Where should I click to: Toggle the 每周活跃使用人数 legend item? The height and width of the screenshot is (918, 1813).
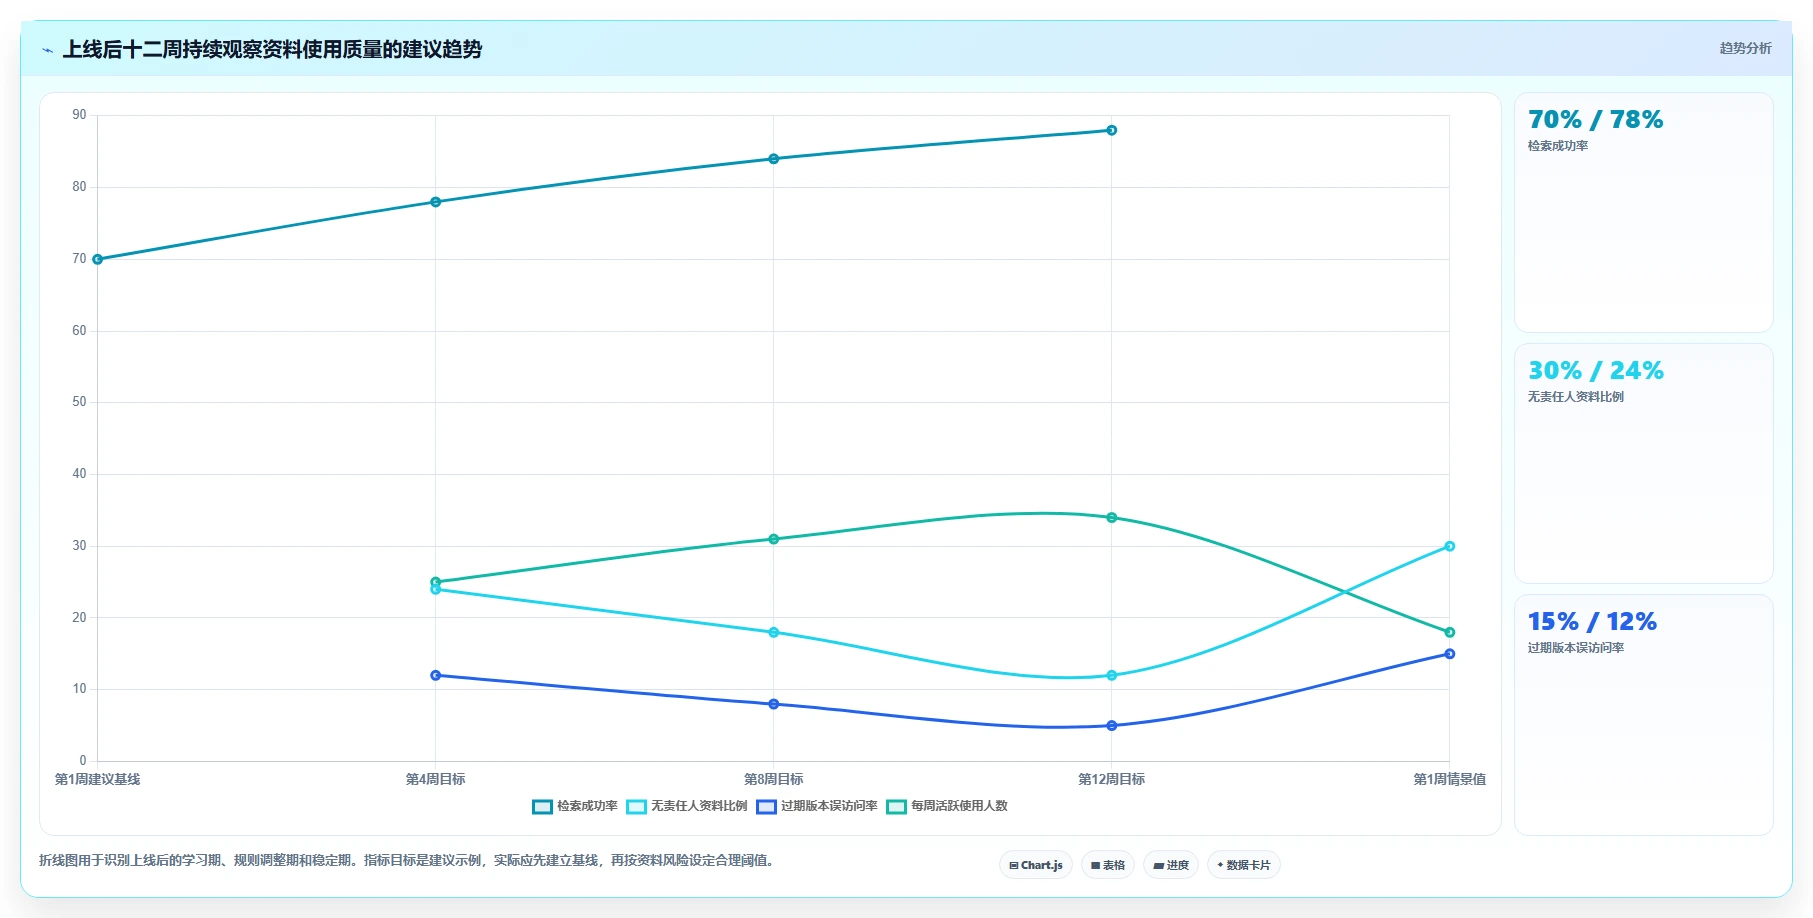coord(947,806)
